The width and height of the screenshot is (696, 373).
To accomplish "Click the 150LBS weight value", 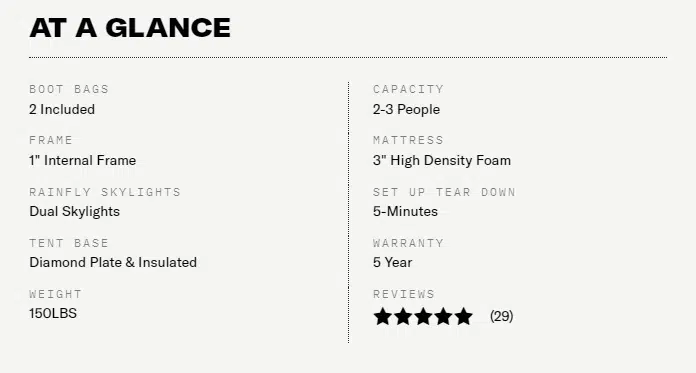I will pyautogui.click(x=53, y=313).
